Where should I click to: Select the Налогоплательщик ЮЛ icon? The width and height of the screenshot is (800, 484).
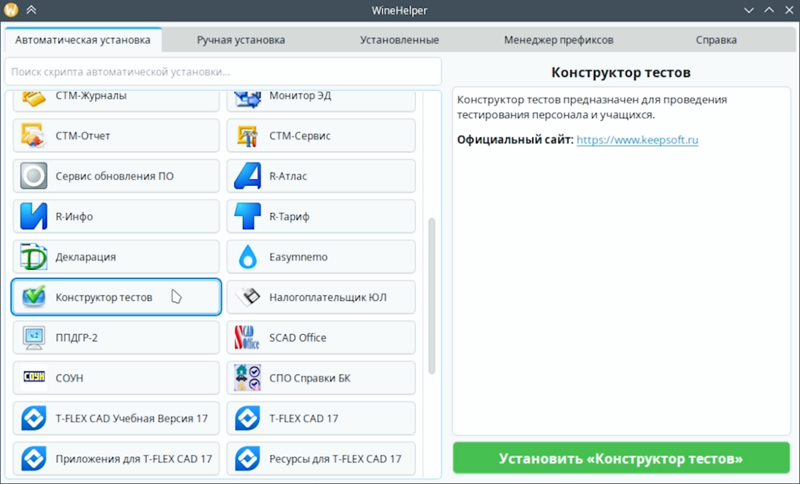tap(247, 297)
